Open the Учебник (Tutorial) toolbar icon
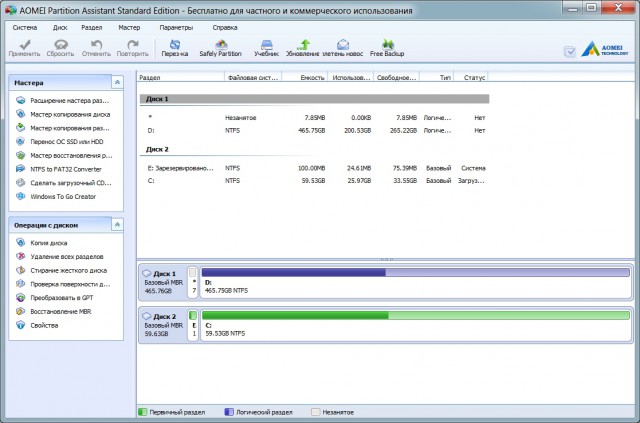This screenshot has width=640, height=423. pyautogui.click(x=266, y=48)
